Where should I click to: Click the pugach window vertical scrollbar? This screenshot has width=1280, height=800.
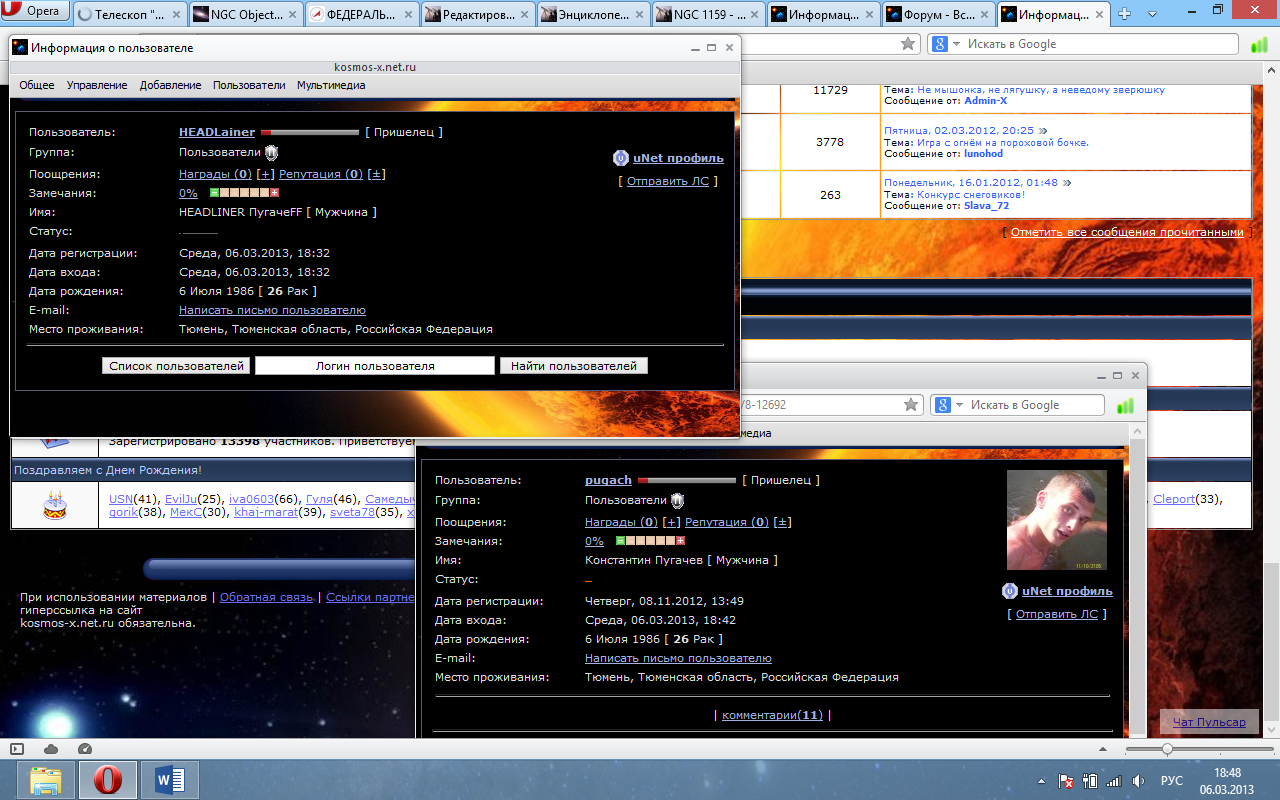(x=1138, y=580)
